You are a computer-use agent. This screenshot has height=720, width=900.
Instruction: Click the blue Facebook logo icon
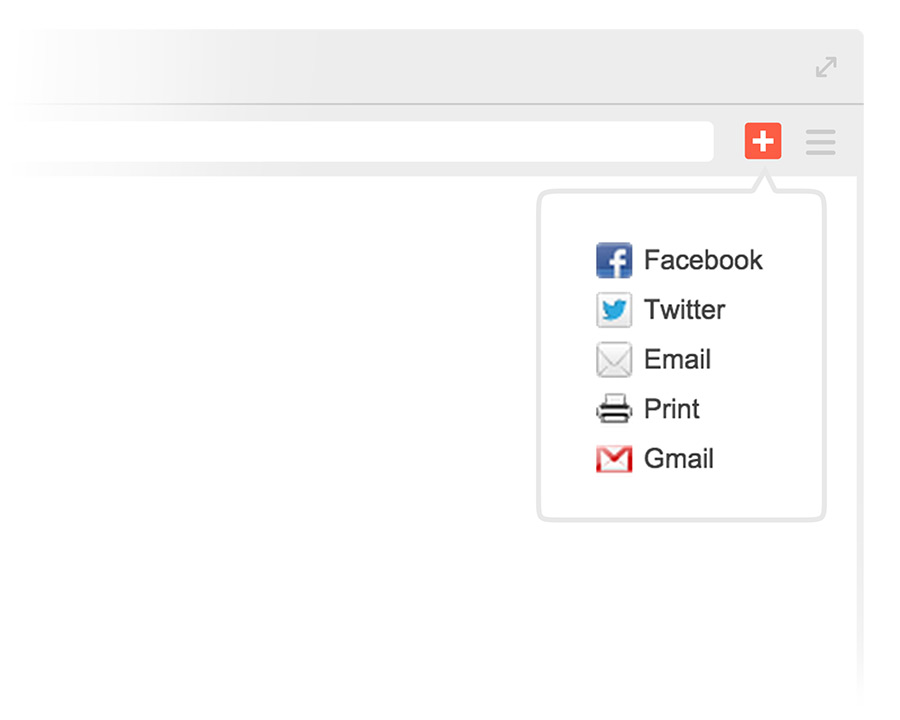point(614,260)
